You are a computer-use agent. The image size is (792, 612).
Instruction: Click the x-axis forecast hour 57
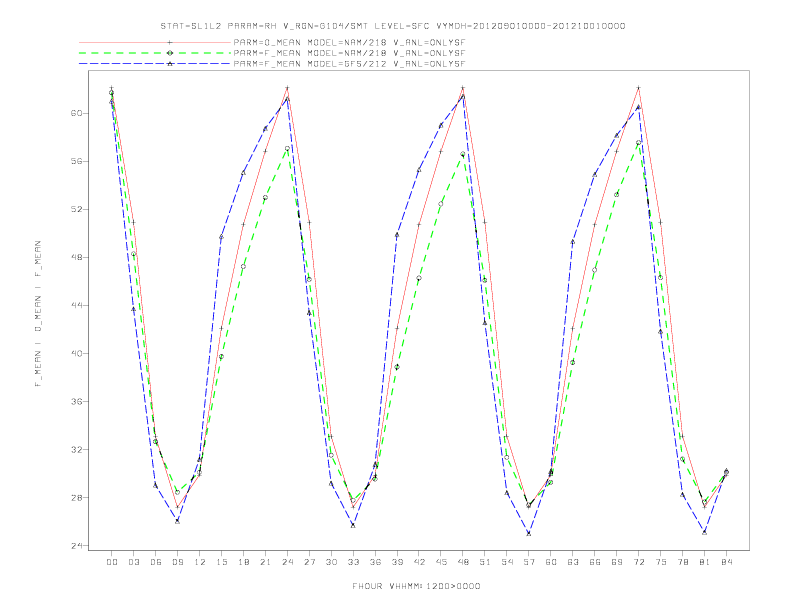coord(529,562)
